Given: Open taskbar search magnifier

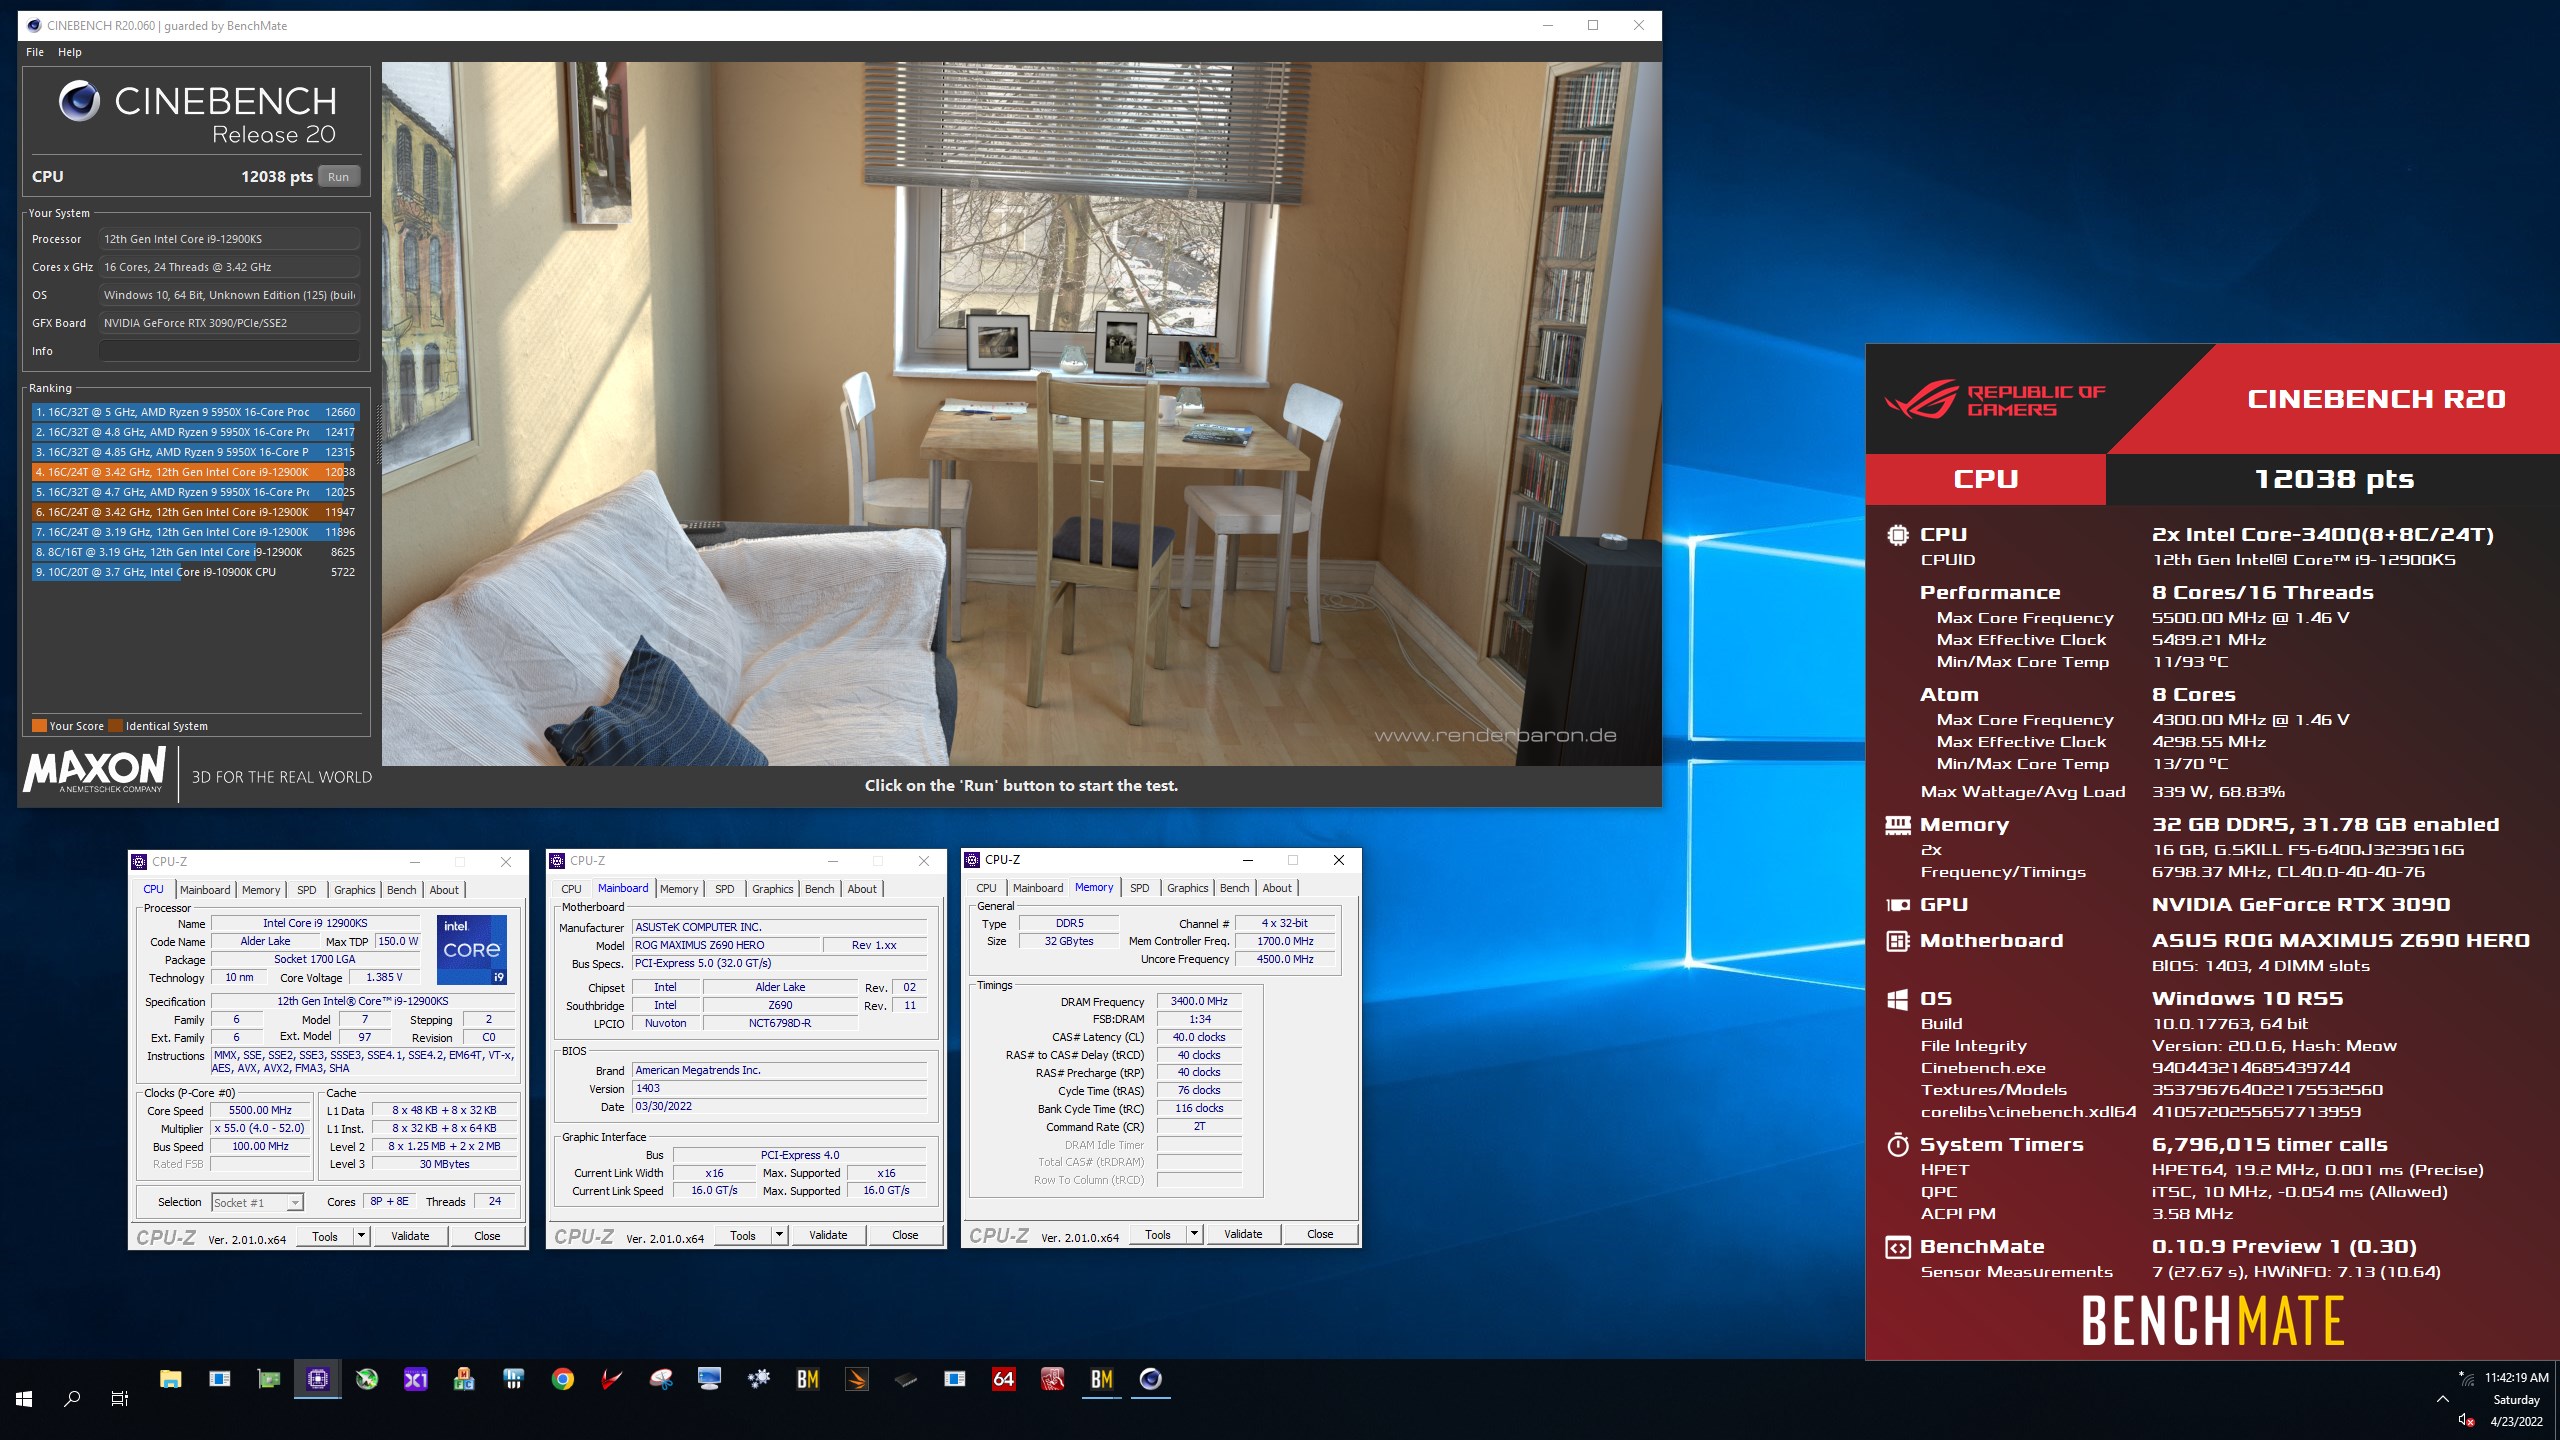Looking at the screenshot, I should (72, 1399).
